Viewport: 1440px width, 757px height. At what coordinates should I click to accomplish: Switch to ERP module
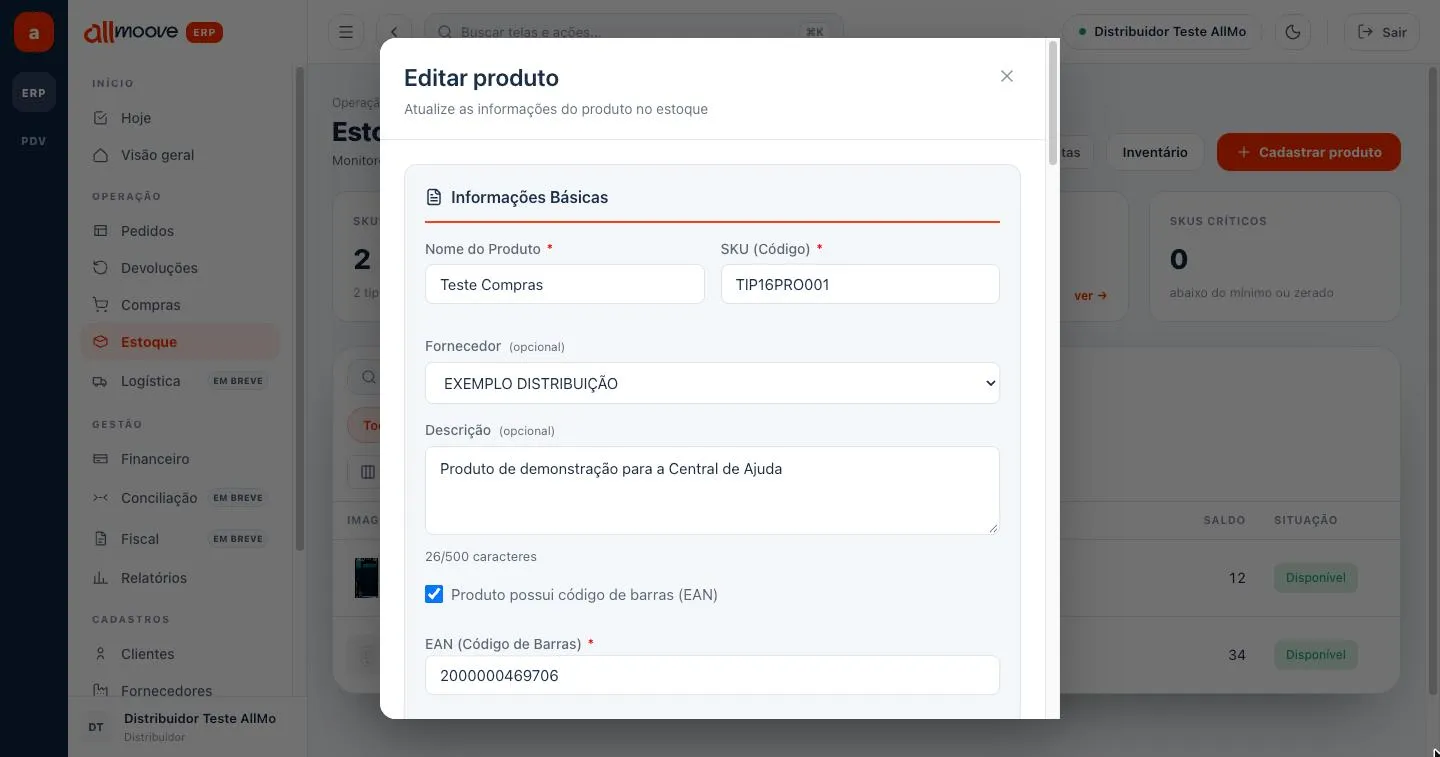pyautogui.click(x=34, y=93)
